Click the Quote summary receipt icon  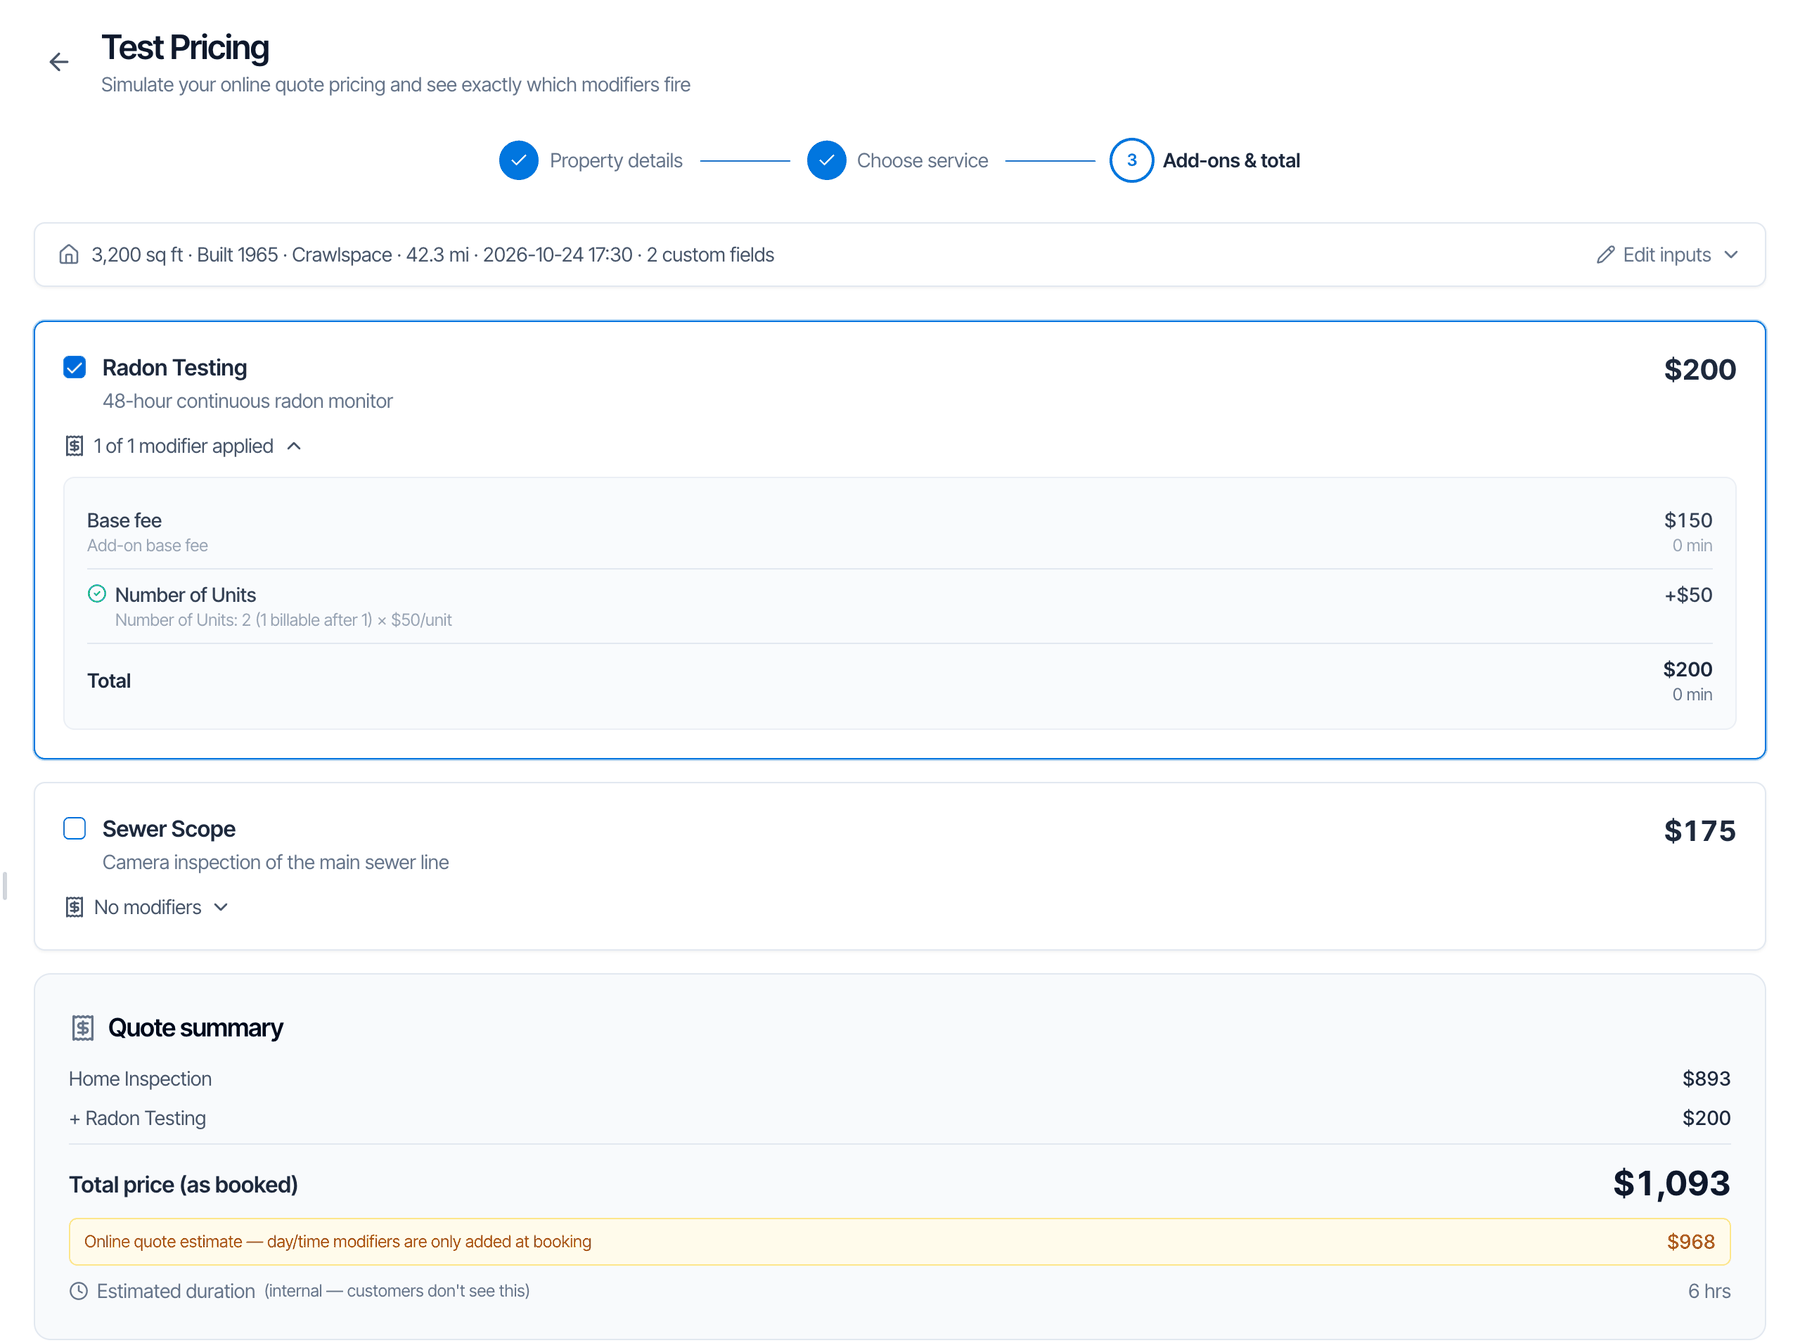click(x=83, y=1028)
